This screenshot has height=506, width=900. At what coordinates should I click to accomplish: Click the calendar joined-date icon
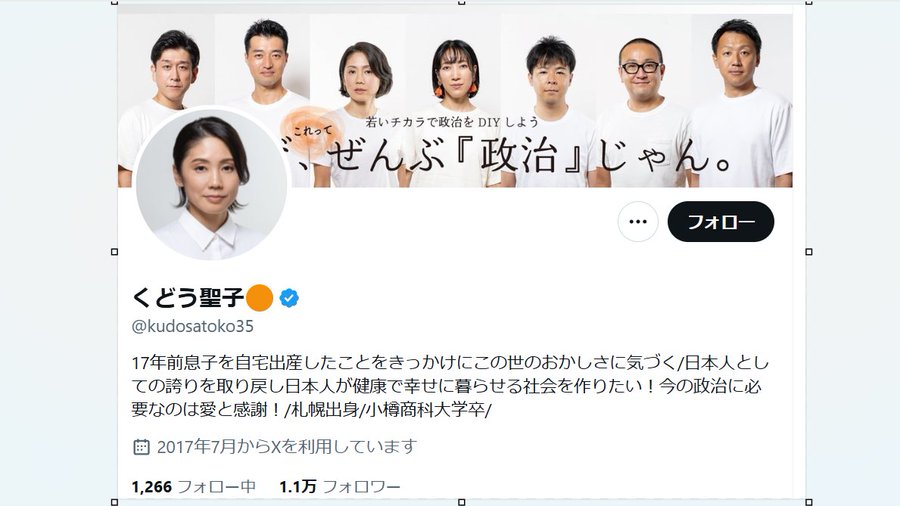tap(141, 446)
